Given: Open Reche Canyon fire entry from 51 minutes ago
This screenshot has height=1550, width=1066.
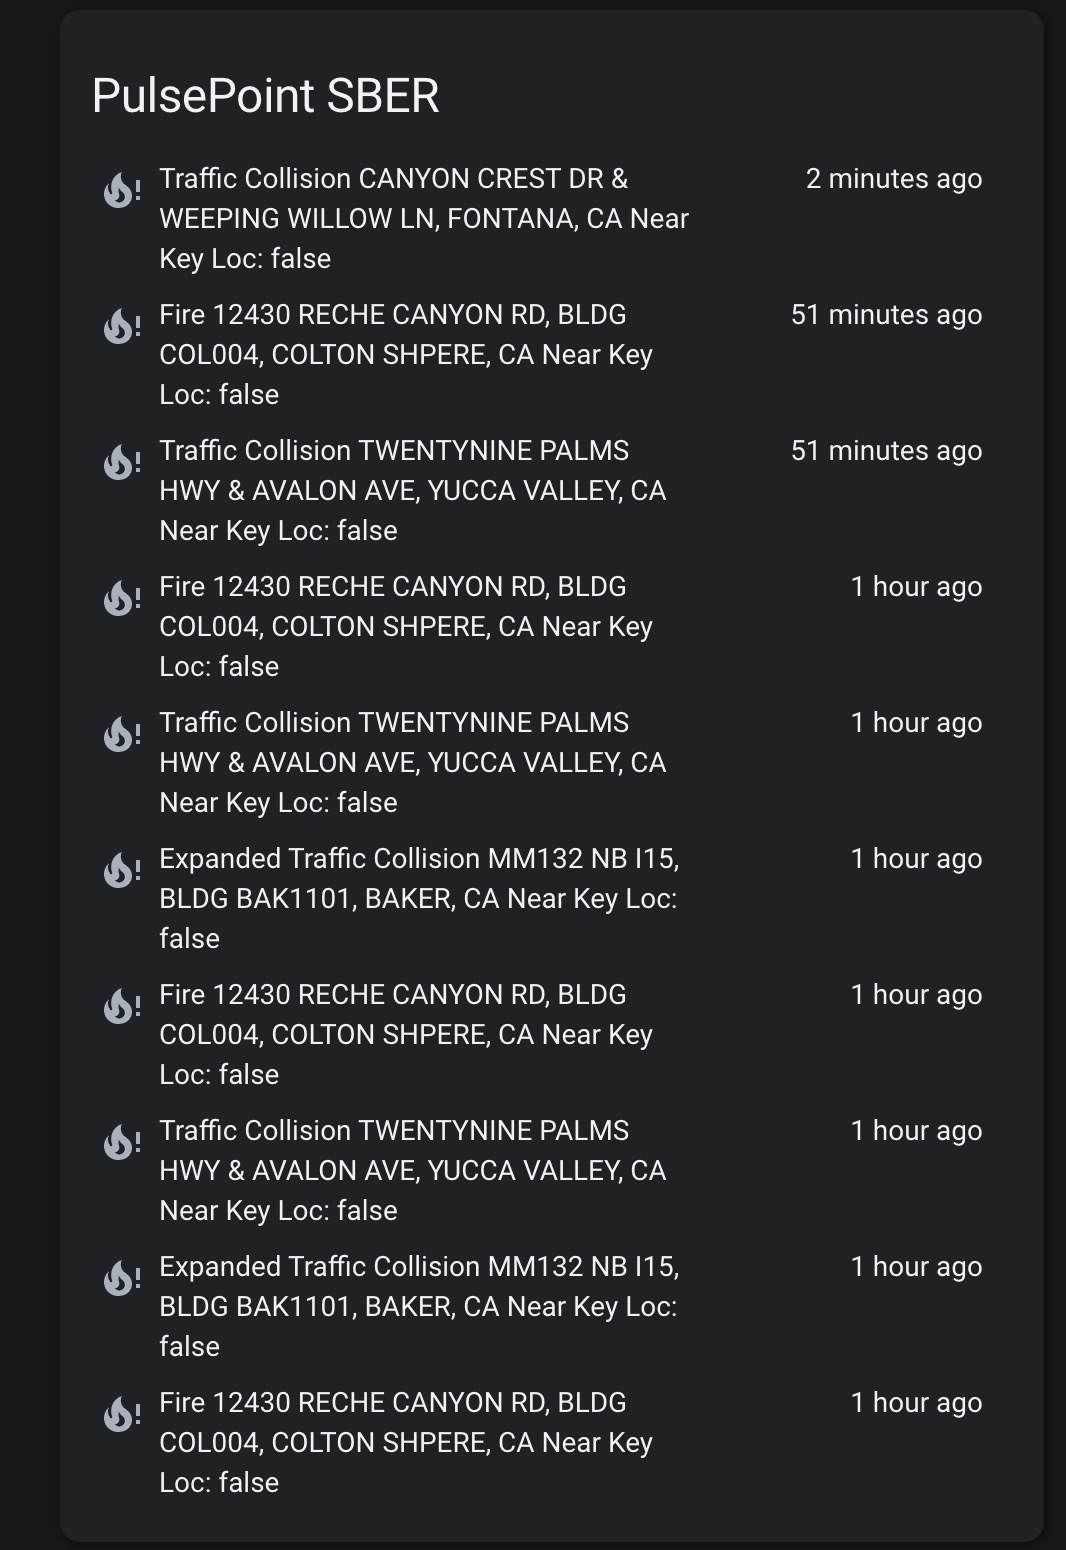Looking at the screenshot, I should click(x=405, y=354).
